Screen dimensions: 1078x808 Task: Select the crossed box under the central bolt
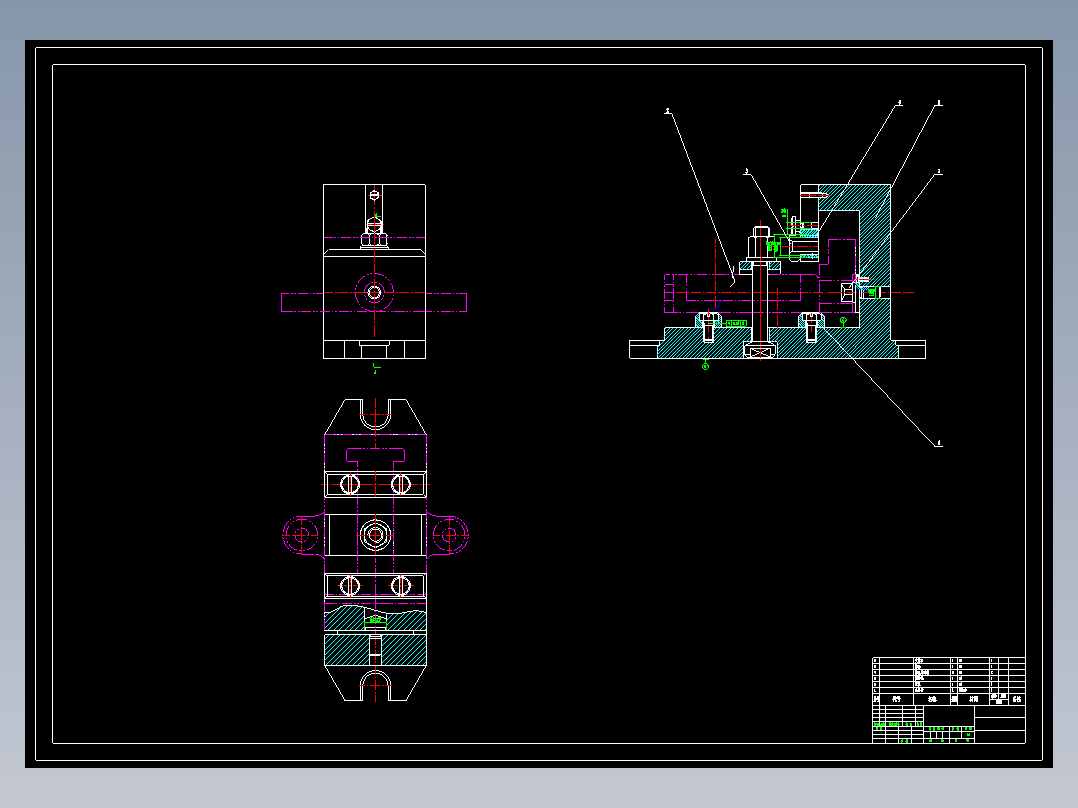pyautogui.click(x=760, y=352)
